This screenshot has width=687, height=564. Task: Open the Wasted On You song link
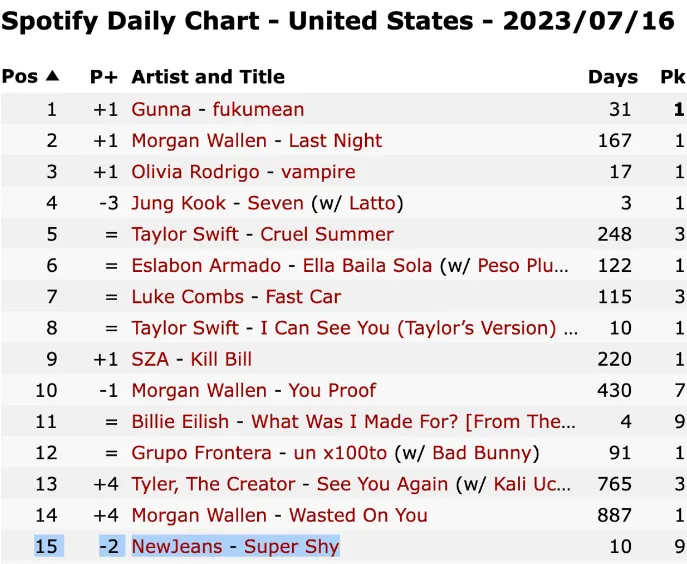pos(358,515)
